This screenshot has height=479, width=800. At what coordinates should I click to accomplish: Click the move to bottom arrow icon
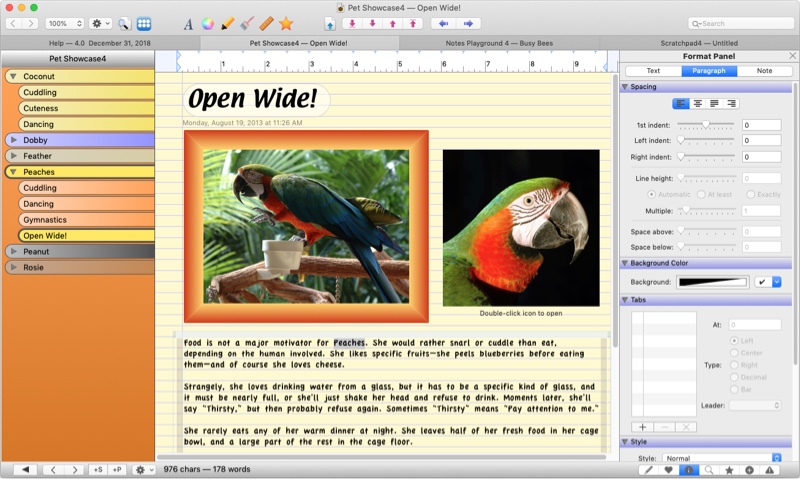point(353,23)
